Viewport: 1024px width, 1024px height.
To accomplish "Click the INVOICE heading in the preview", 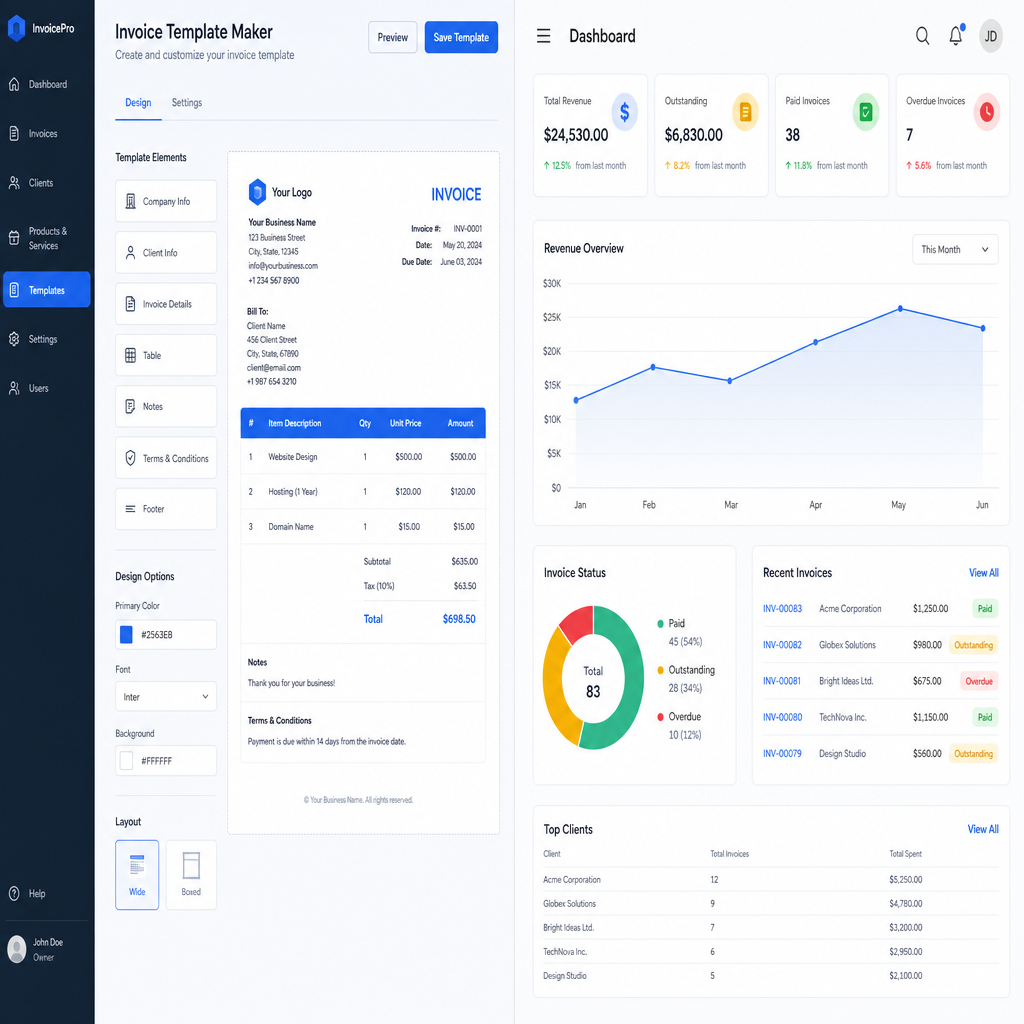I will pos(456,195).
